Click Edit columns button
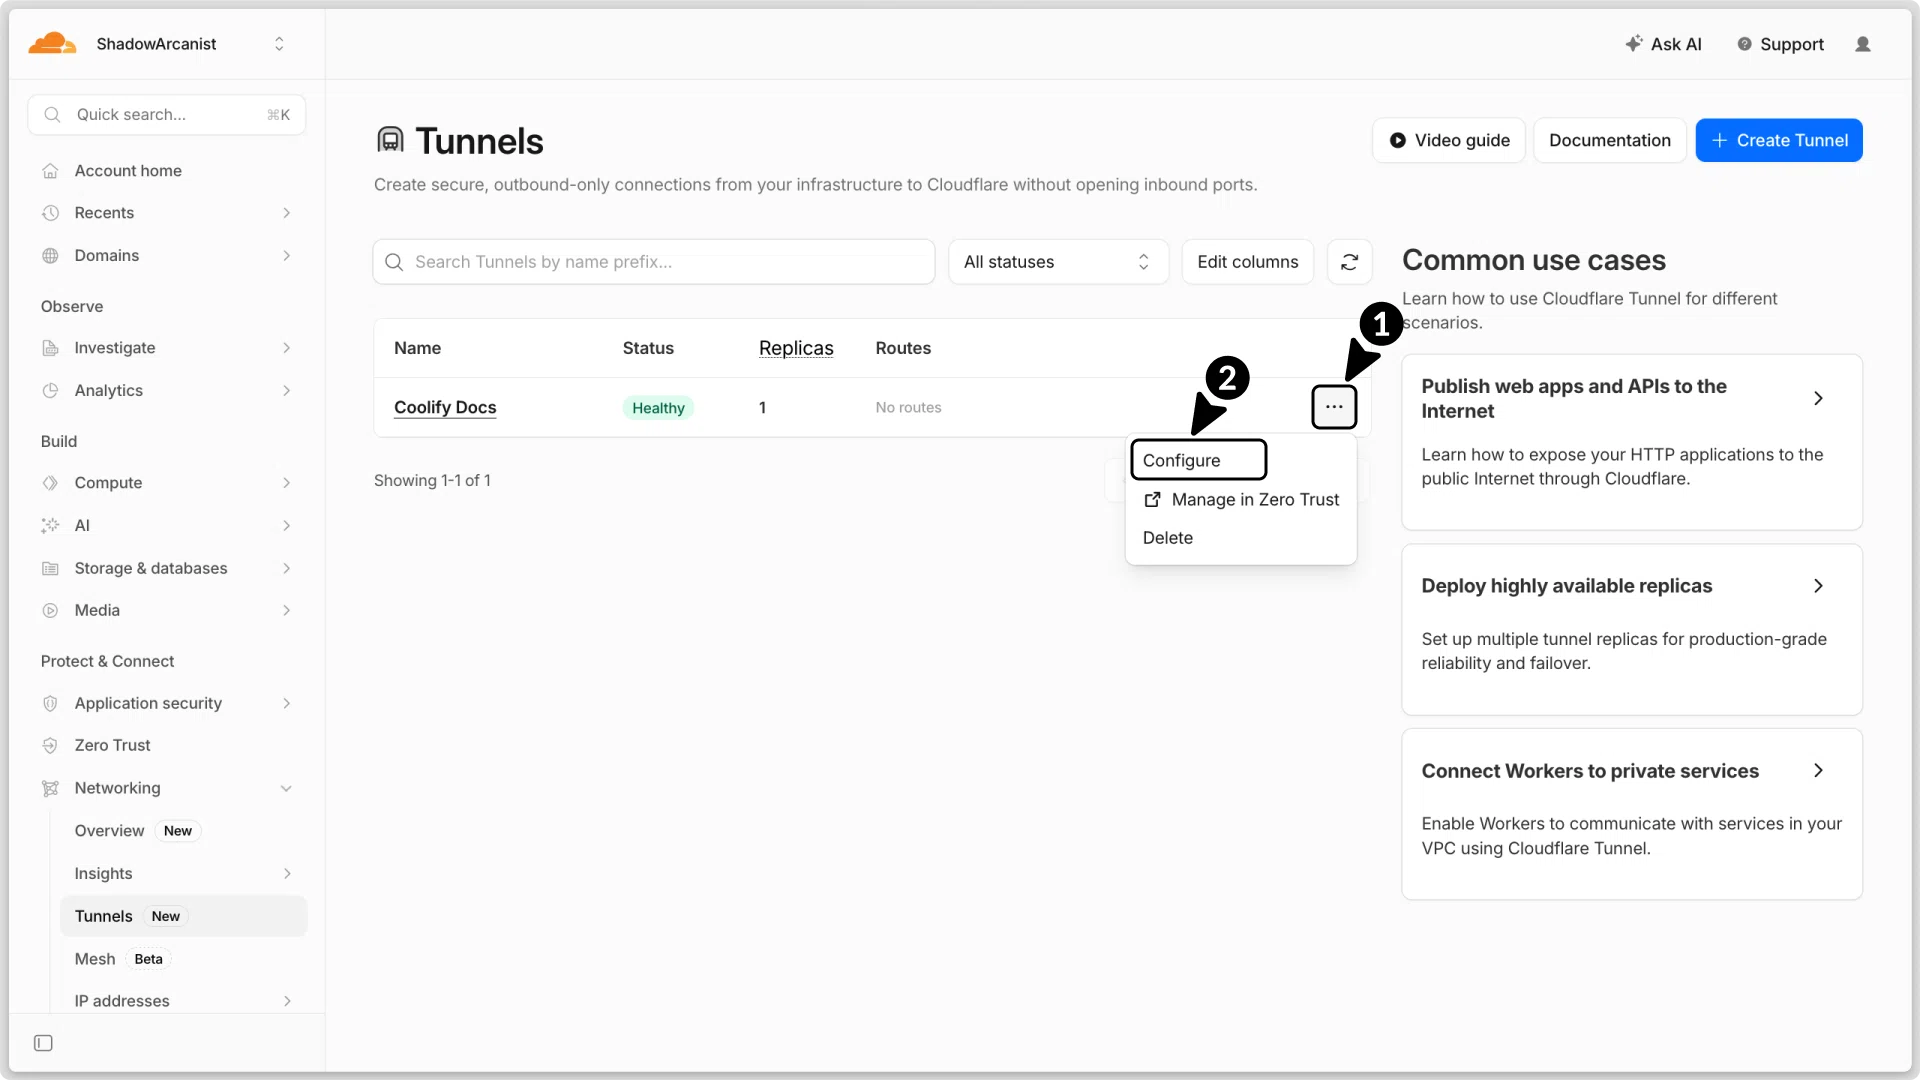The height and width of the screenshot is (1080, 1920). 1248,262
